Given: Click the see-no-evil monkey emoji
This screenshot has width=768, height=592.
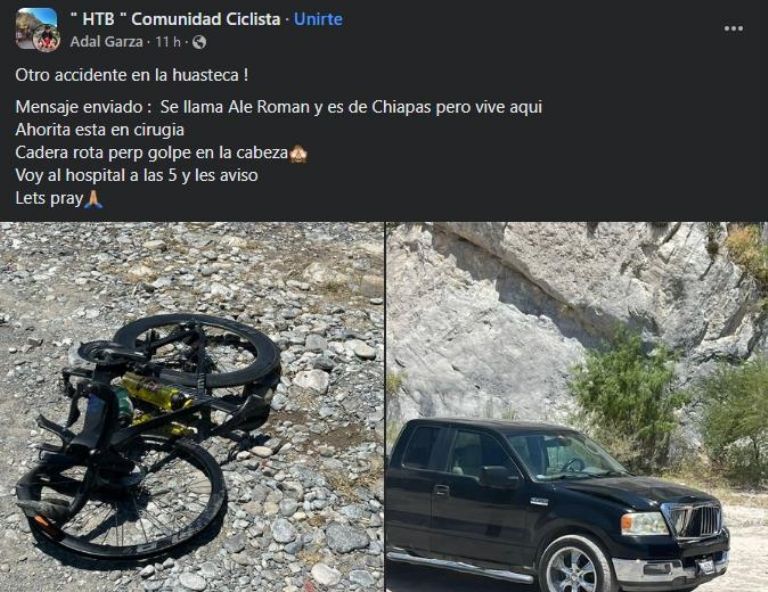Looking at the screenshot, I should pyautogui.click(x=298, y=154).
